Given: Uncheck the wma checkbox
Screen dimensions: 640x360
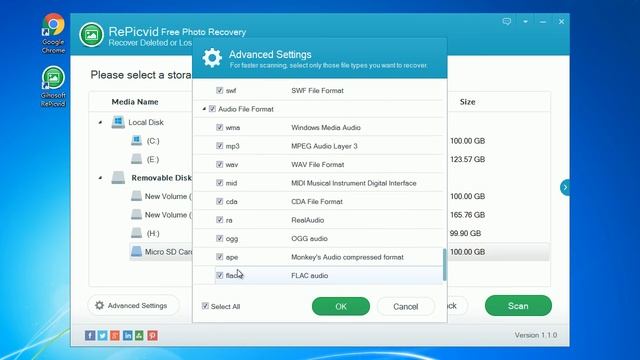Looking at the screenshot, I should pos(220,127).
